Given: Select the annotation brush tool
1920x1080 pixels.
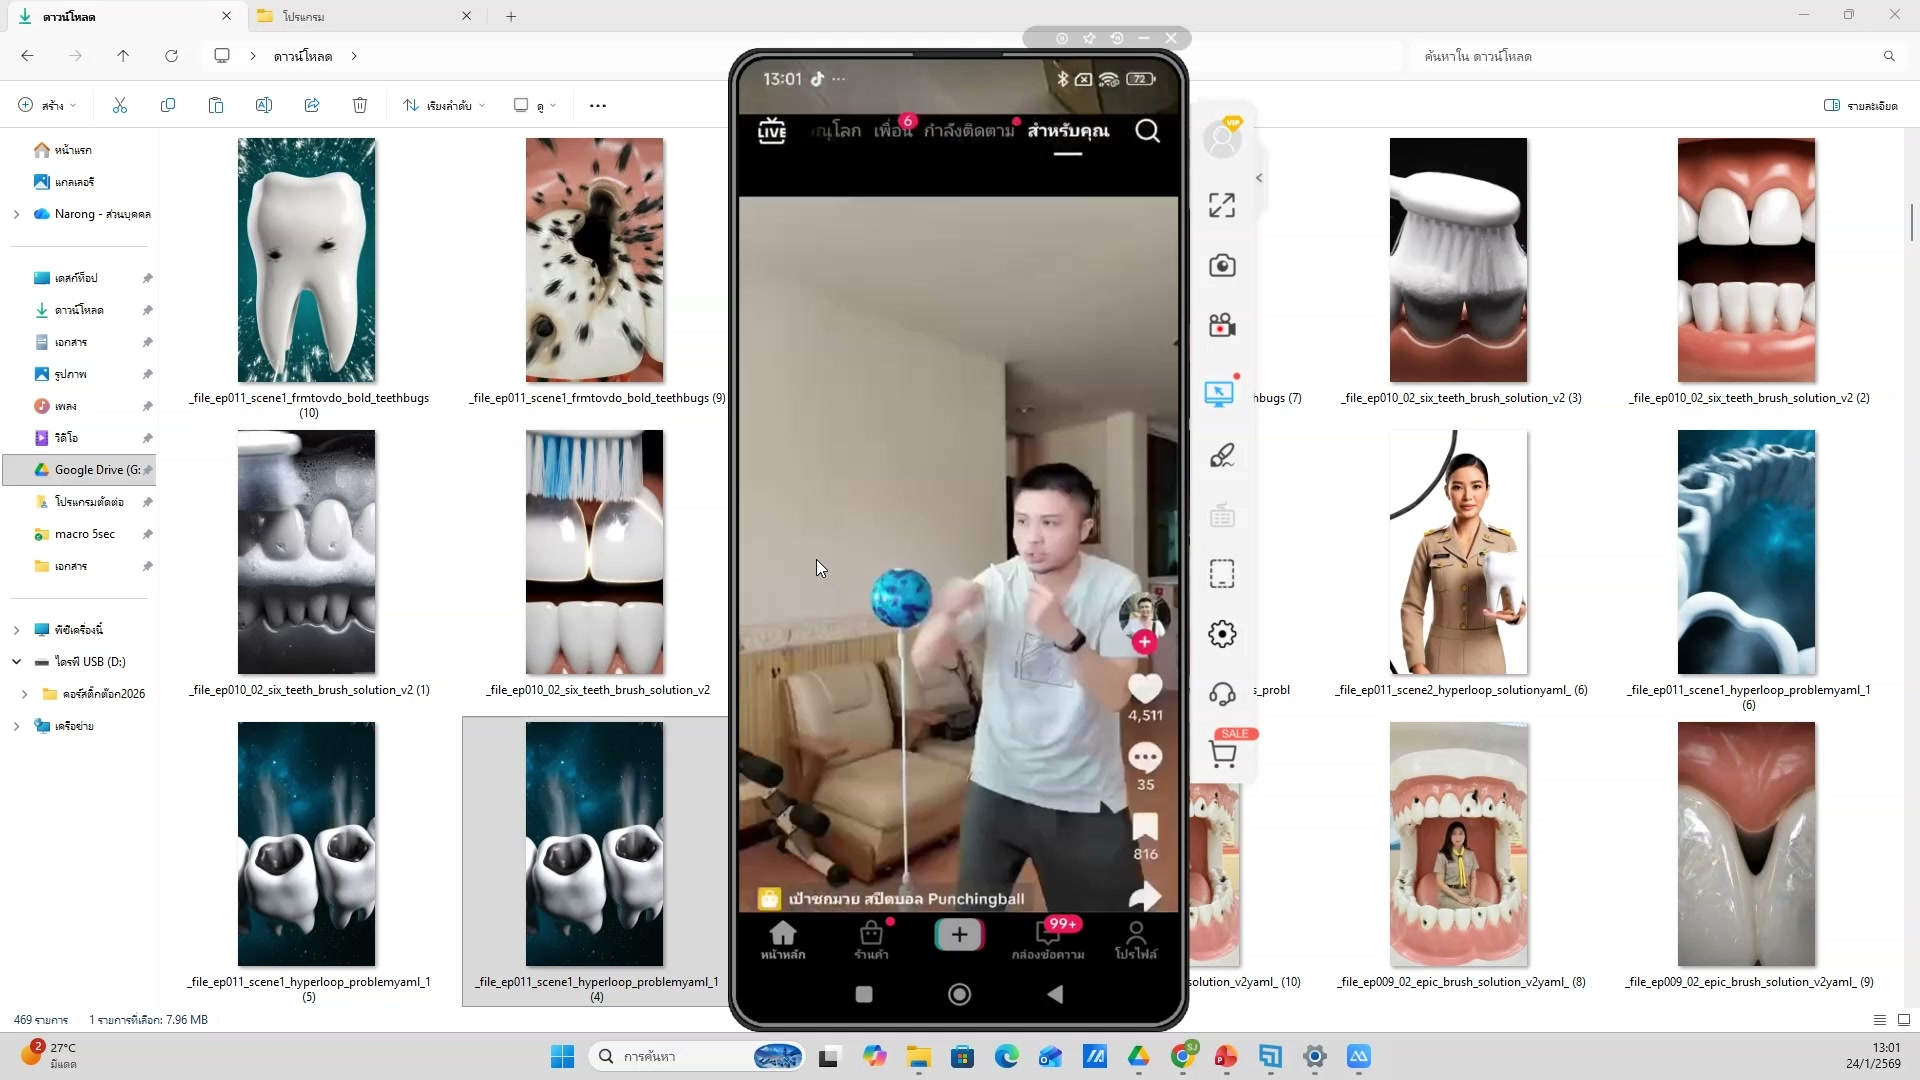Looking at the screenshot, I should point(1223,455).
